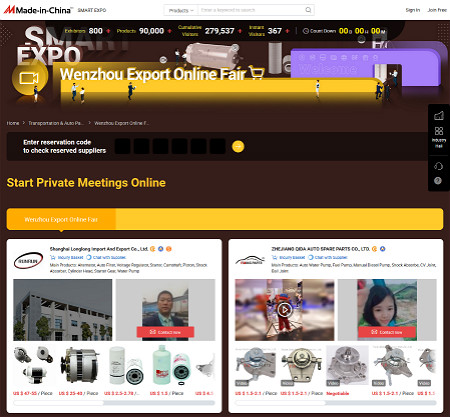Go to Home breadcrumb
450x417 pixels.
[13, 123]
